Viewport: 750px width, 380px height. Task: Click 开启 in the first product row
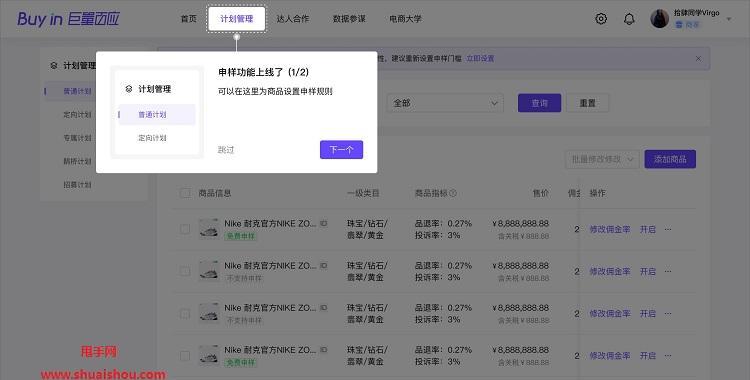tap(648, 229)
